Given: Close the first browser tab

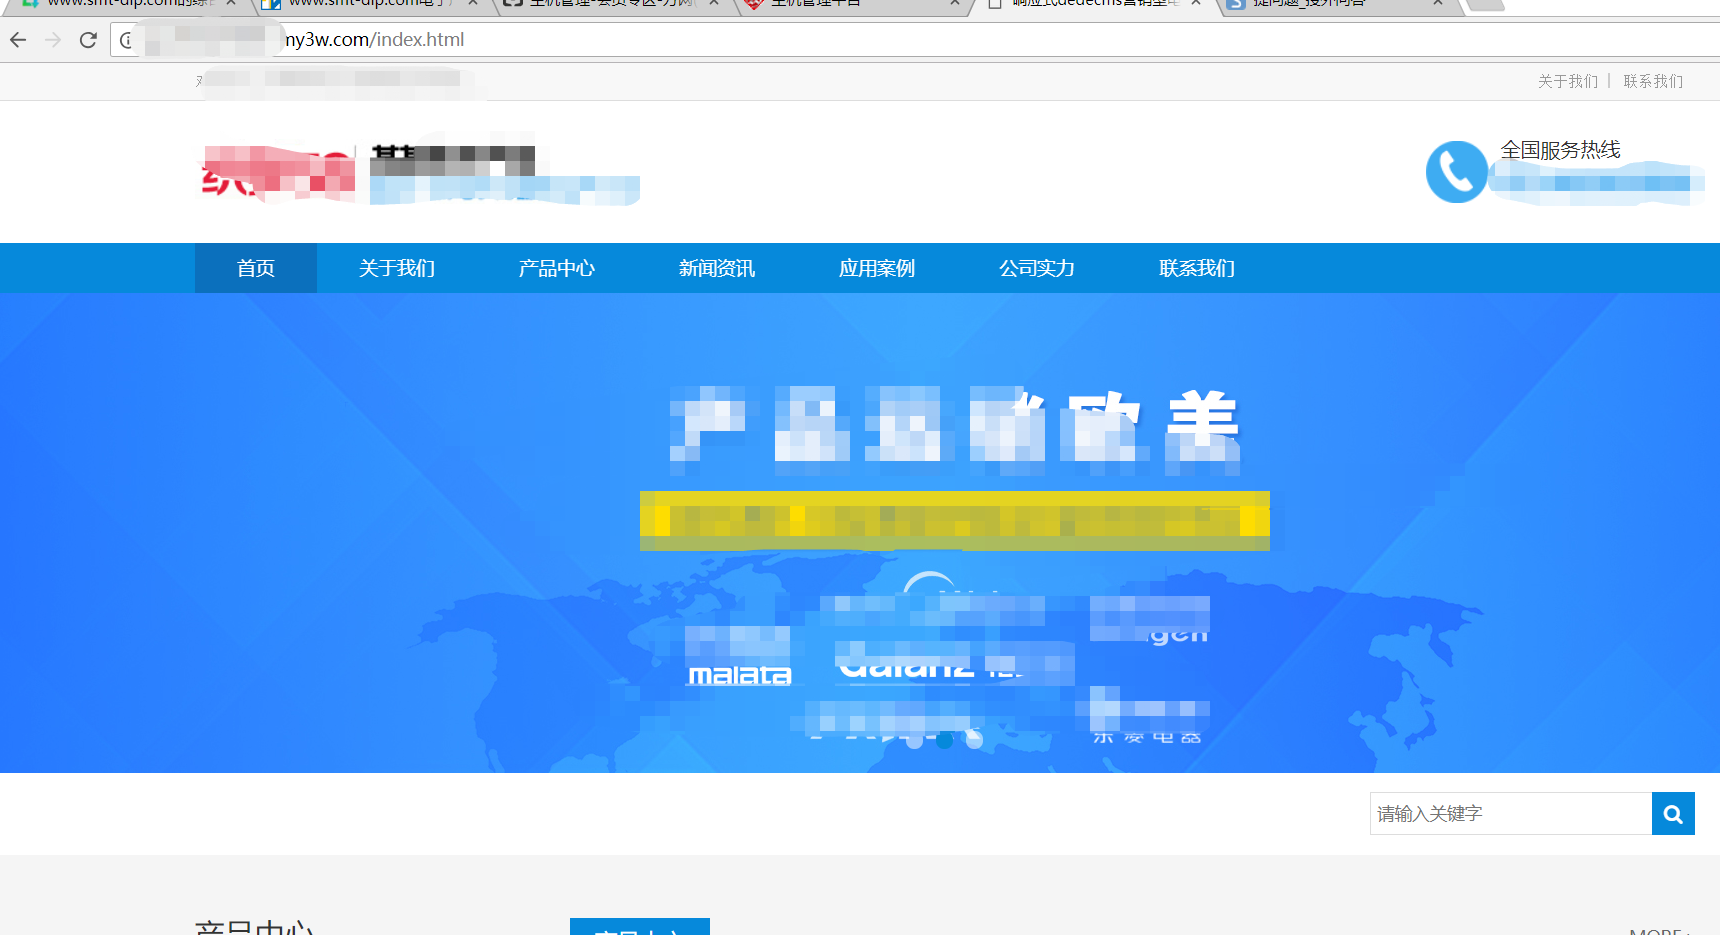Looking at the screenshot, I should pyautogui.click(x=231, y=3).
